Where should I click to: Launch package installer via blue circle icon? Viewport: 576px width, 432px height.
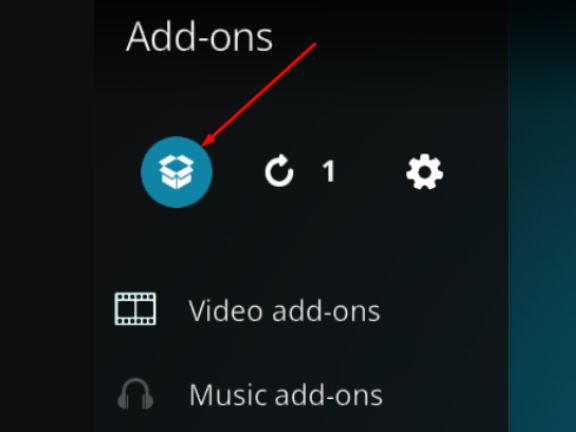177,172
